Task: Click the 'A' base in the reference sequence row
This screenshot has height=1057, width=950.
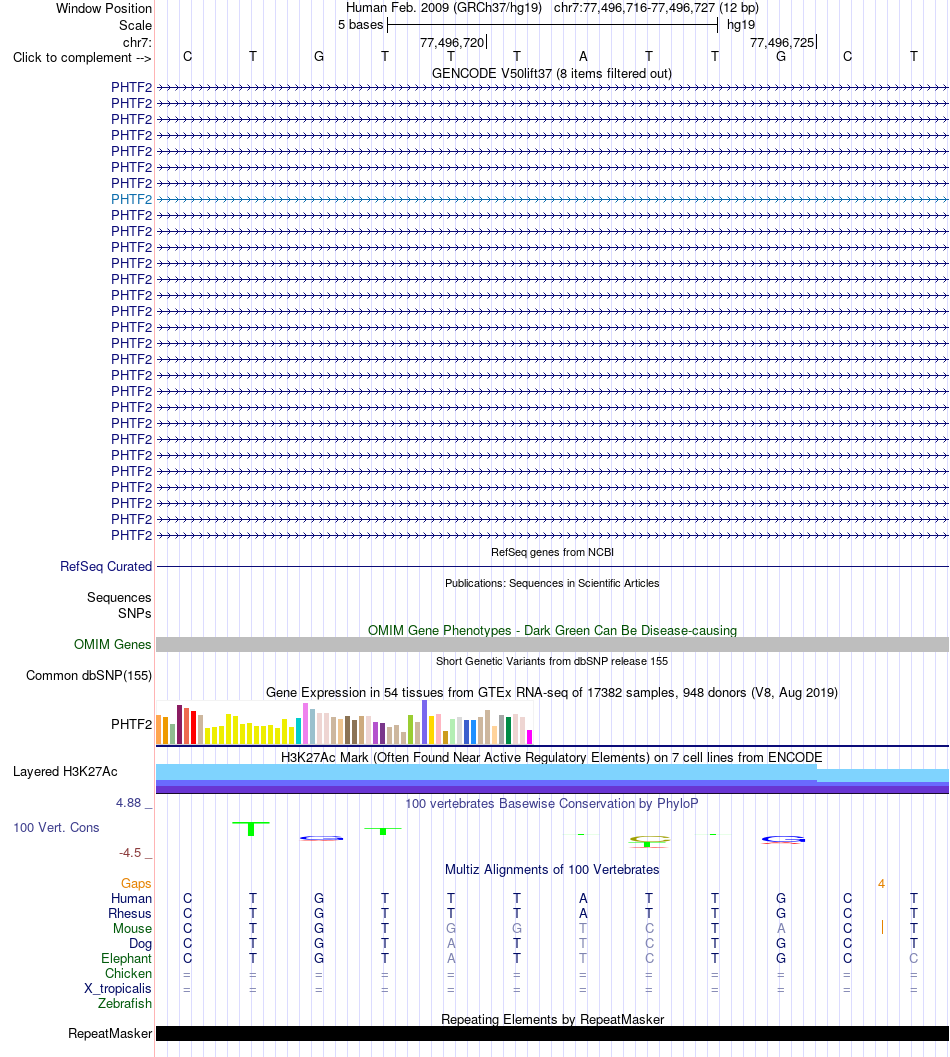Action: pos(583,57)
